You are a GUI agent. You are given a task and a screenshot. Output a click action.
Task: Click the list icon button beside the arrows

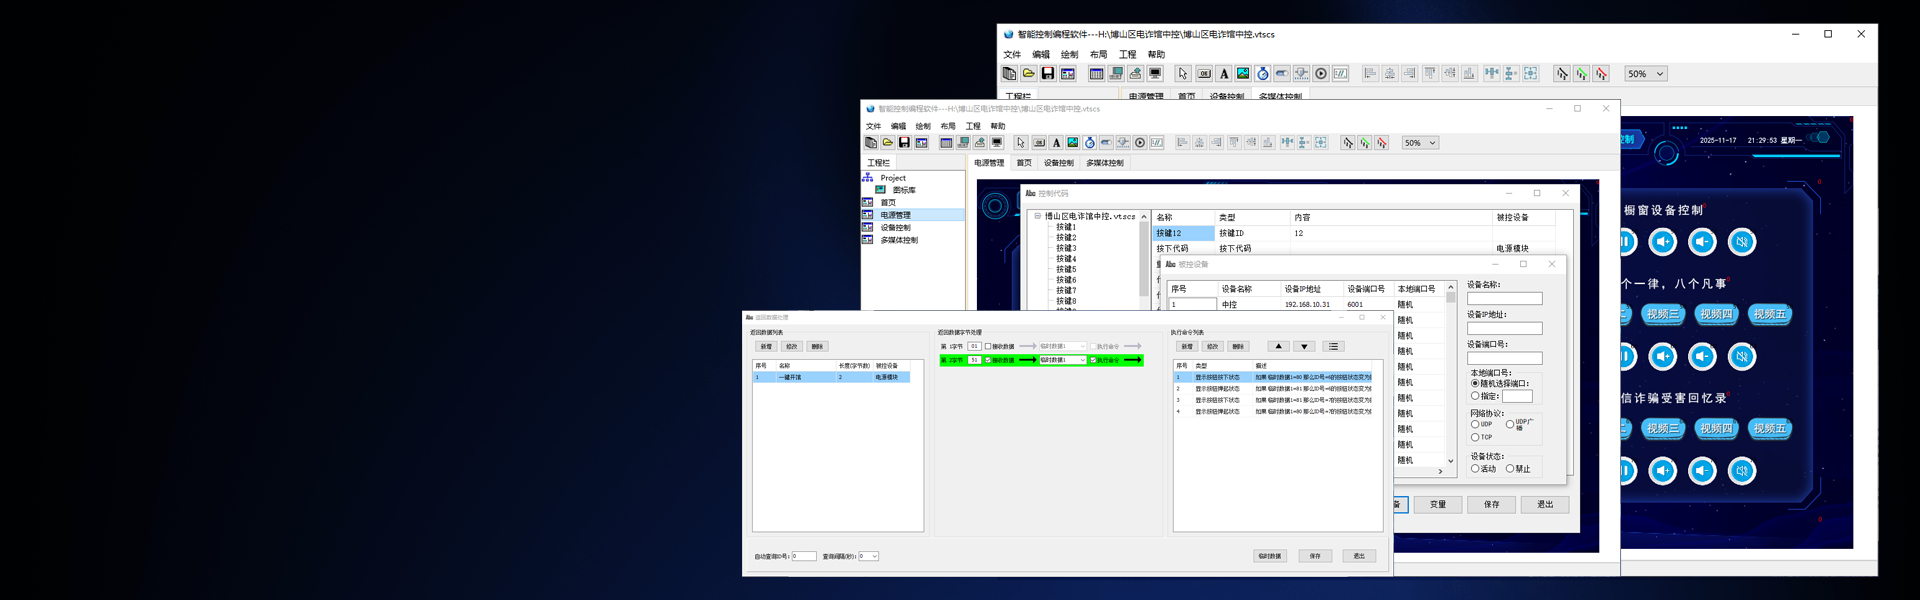(x=1333, y=347)
